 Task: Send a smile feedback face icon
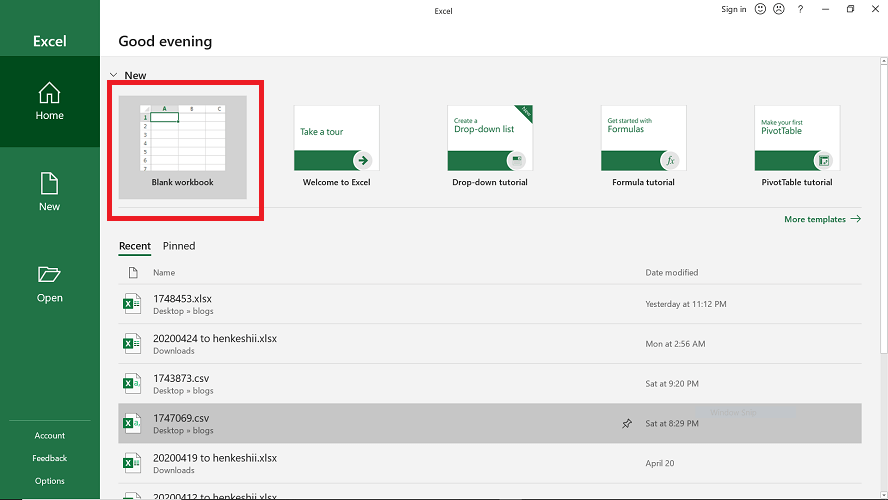pos(761,8)
